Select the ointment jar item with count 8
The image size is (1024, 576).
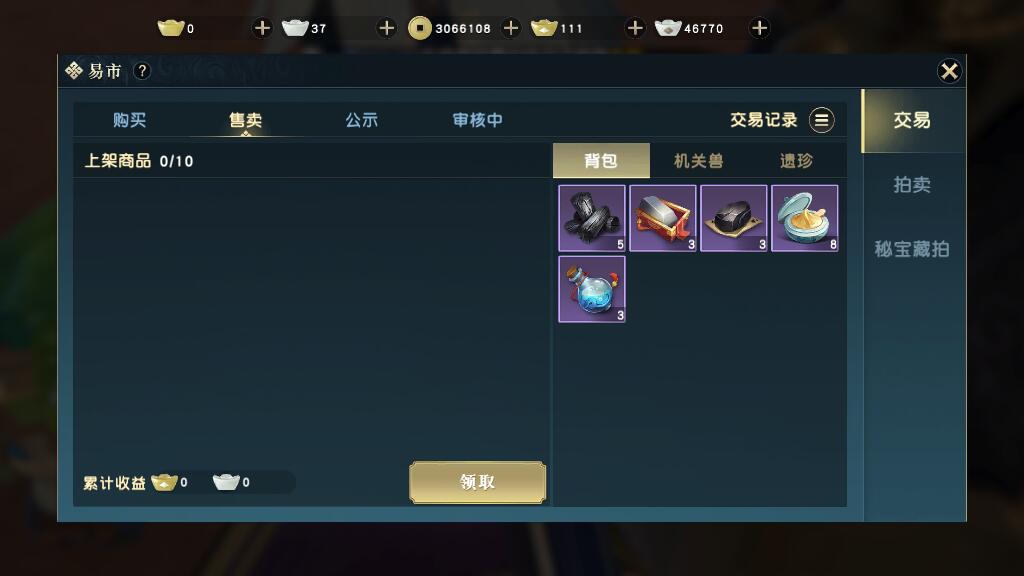(x=805, y=218)
